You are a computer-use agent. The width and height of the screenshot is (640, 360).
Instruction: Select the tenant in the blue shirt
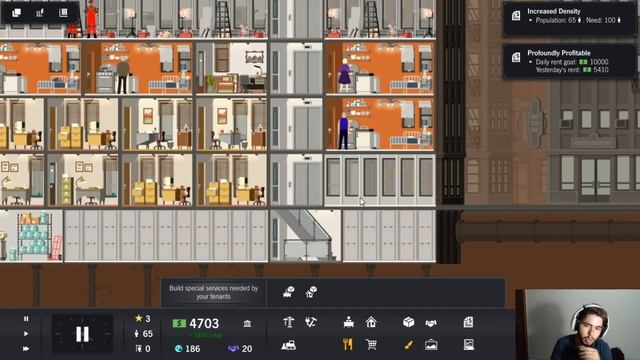[x=344, y=131]
